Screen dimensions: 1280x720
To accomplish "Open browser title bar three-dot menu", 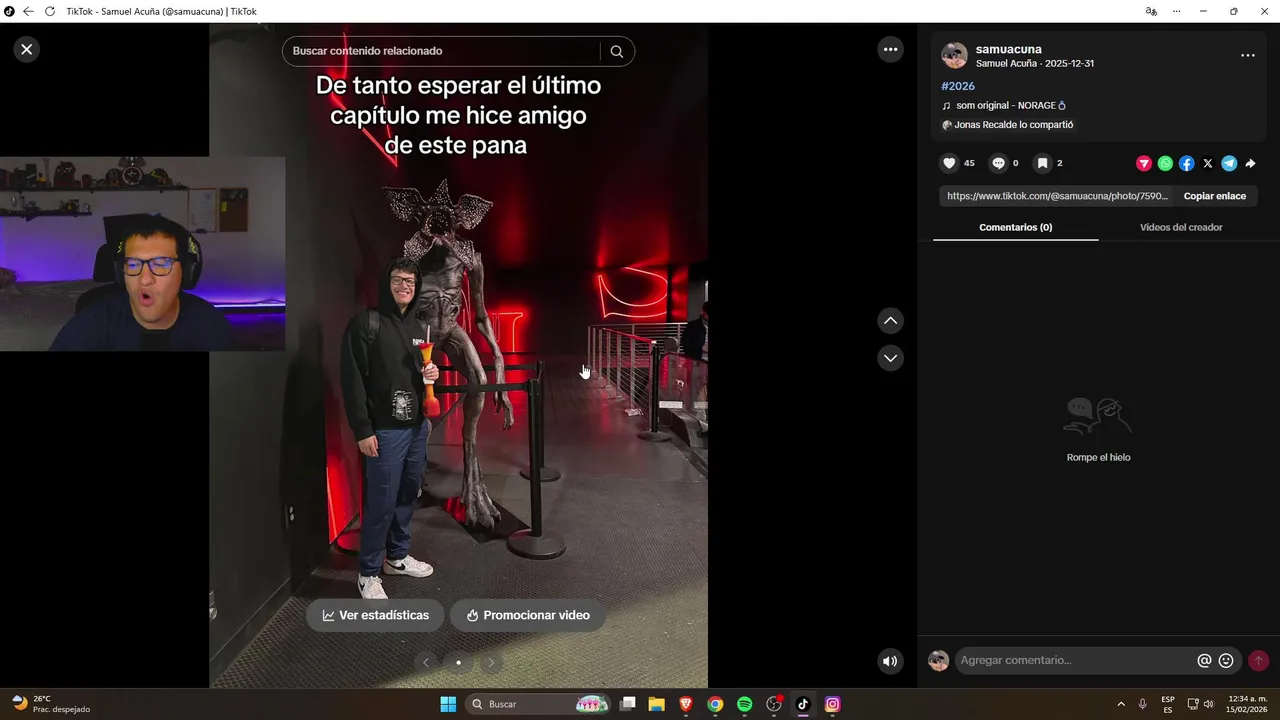I will (x=1176, y=11).
